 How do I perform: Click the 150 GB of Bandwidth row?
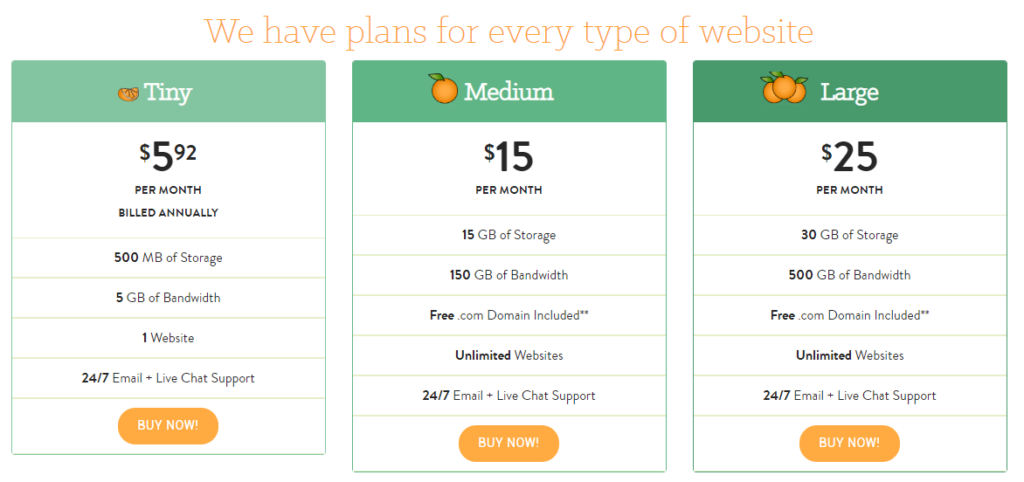click(509, 275)
